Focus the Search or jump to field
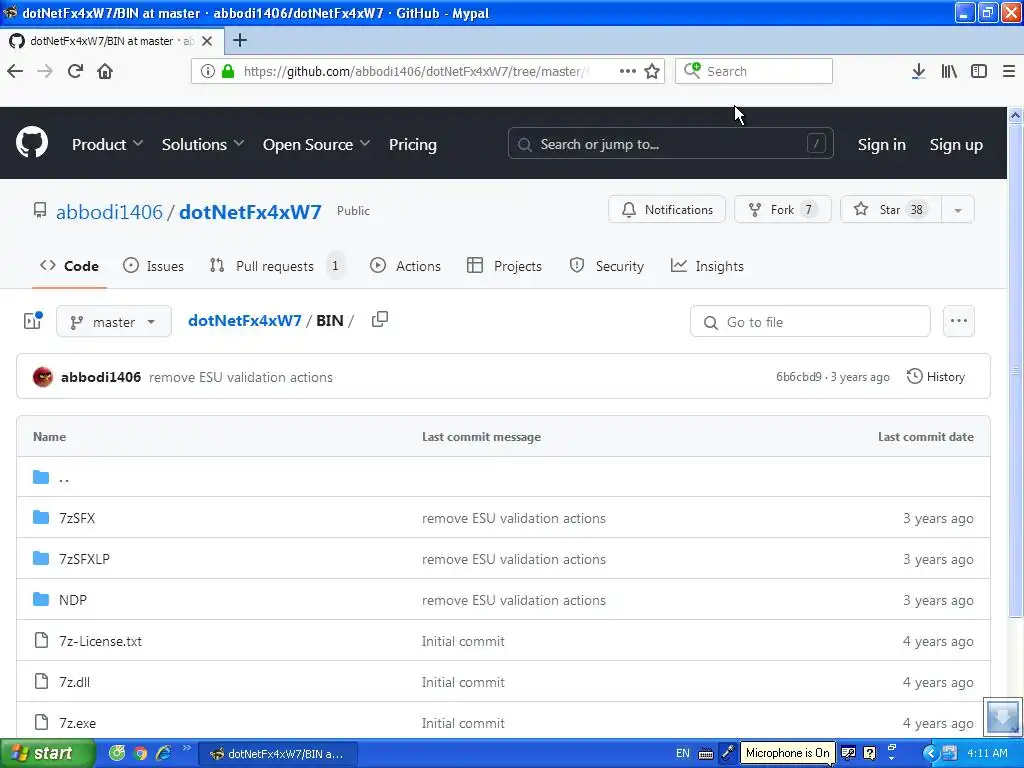1024x768 pixels. click(x=671, y=144)
